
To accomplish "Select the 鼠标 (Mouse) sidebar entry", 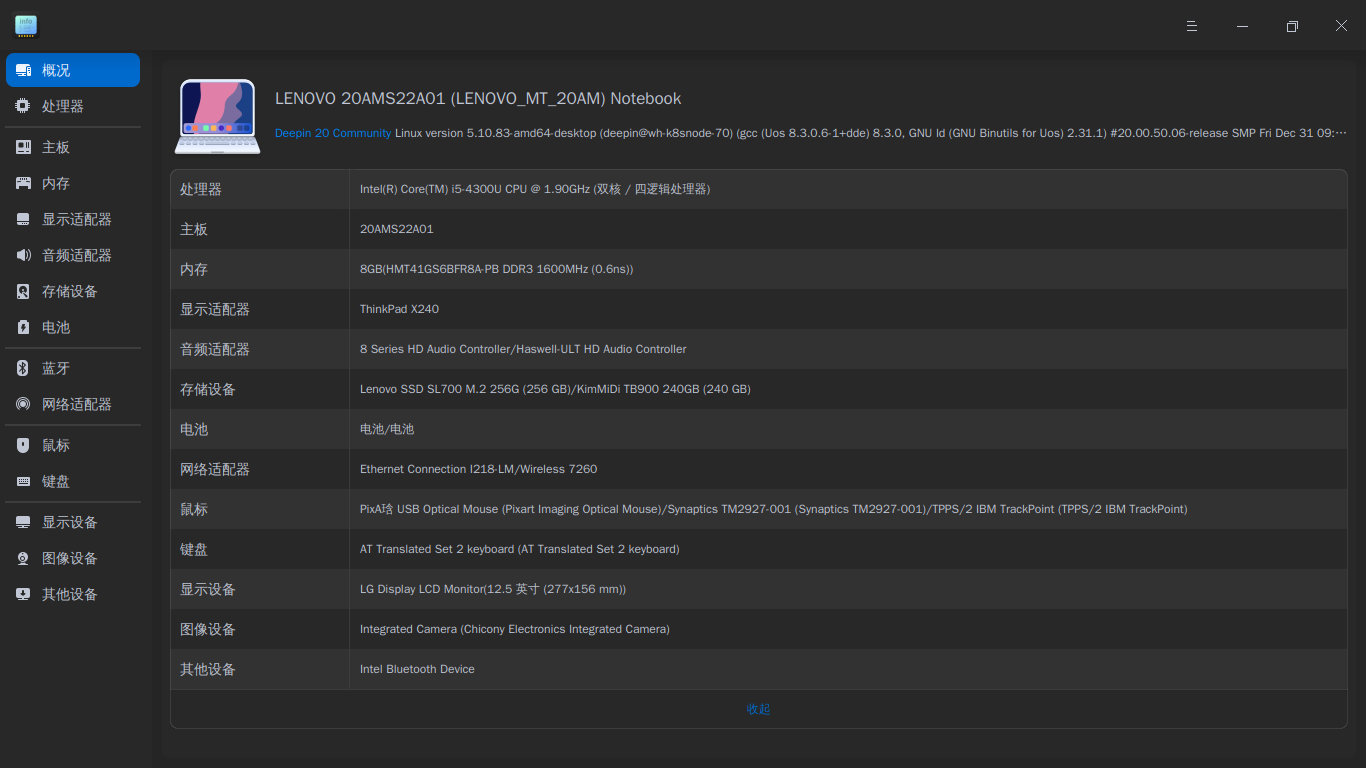I will [55, 445].
